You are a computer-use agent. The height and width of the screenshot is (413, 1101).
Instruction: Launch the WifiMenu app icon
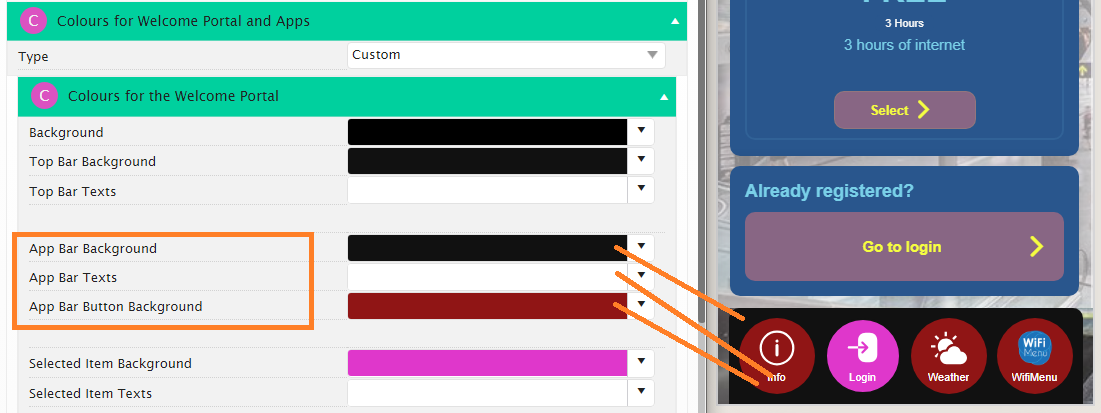(x=1033, y=354)
